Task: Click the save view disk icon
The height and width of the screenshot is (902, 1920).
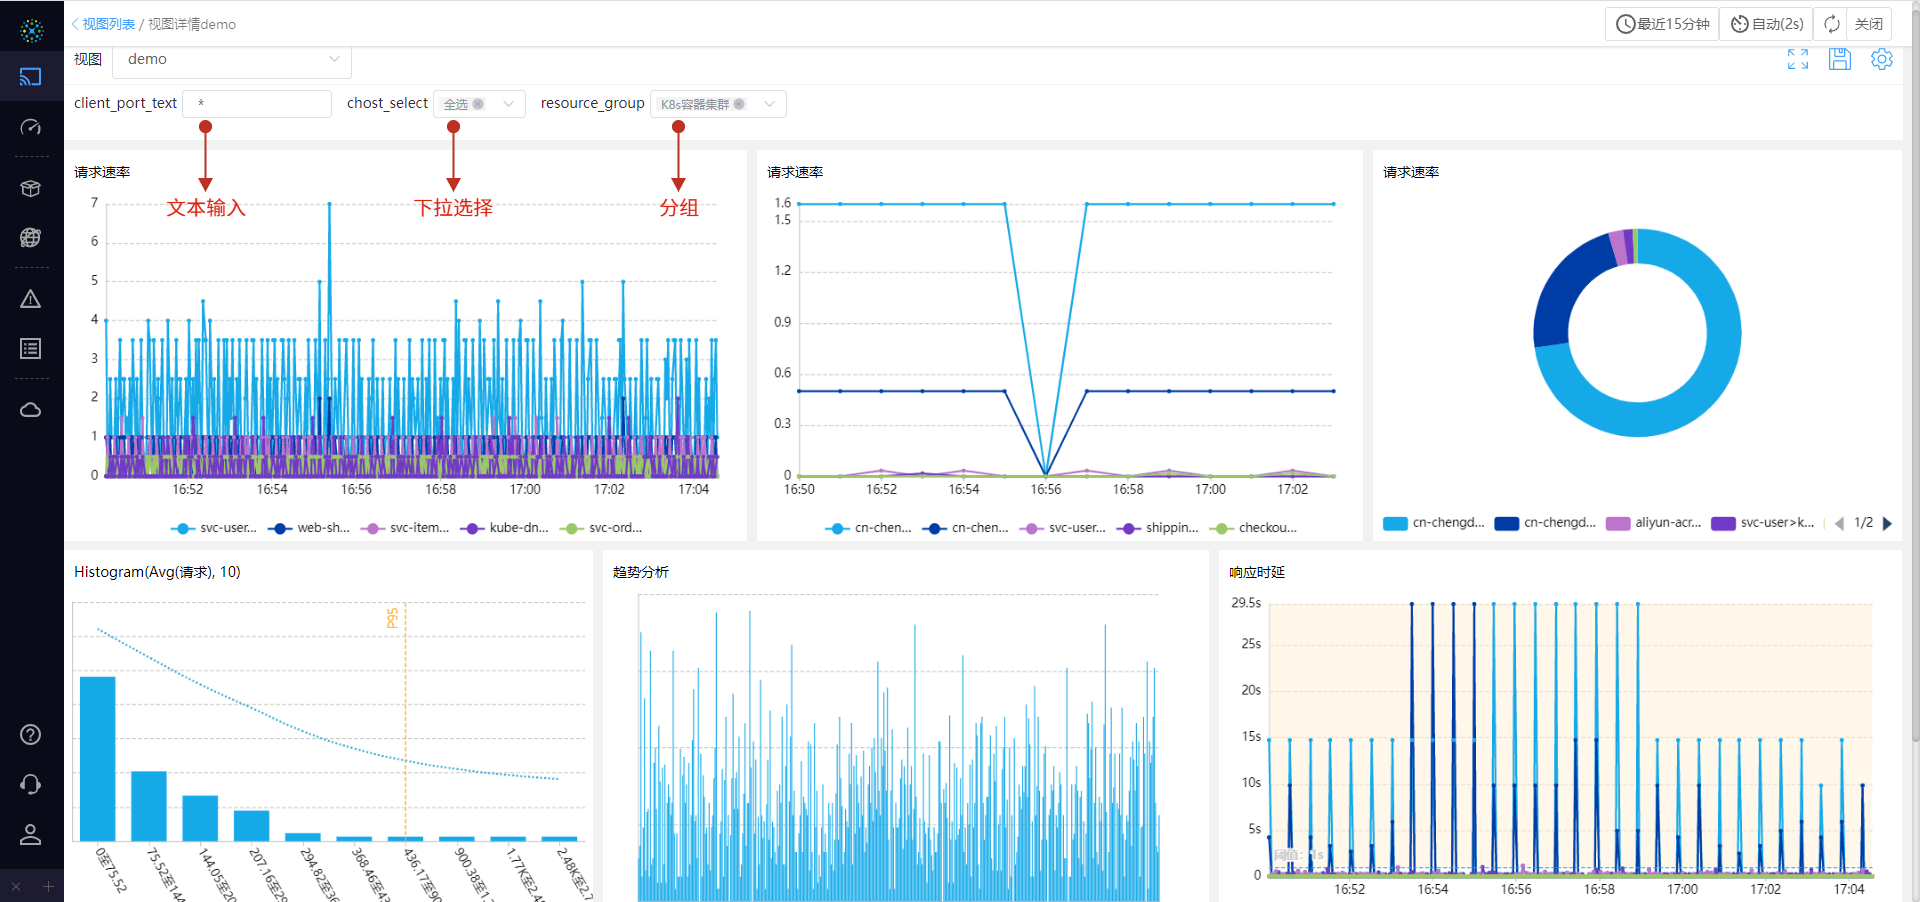Action: [1839, 59]
